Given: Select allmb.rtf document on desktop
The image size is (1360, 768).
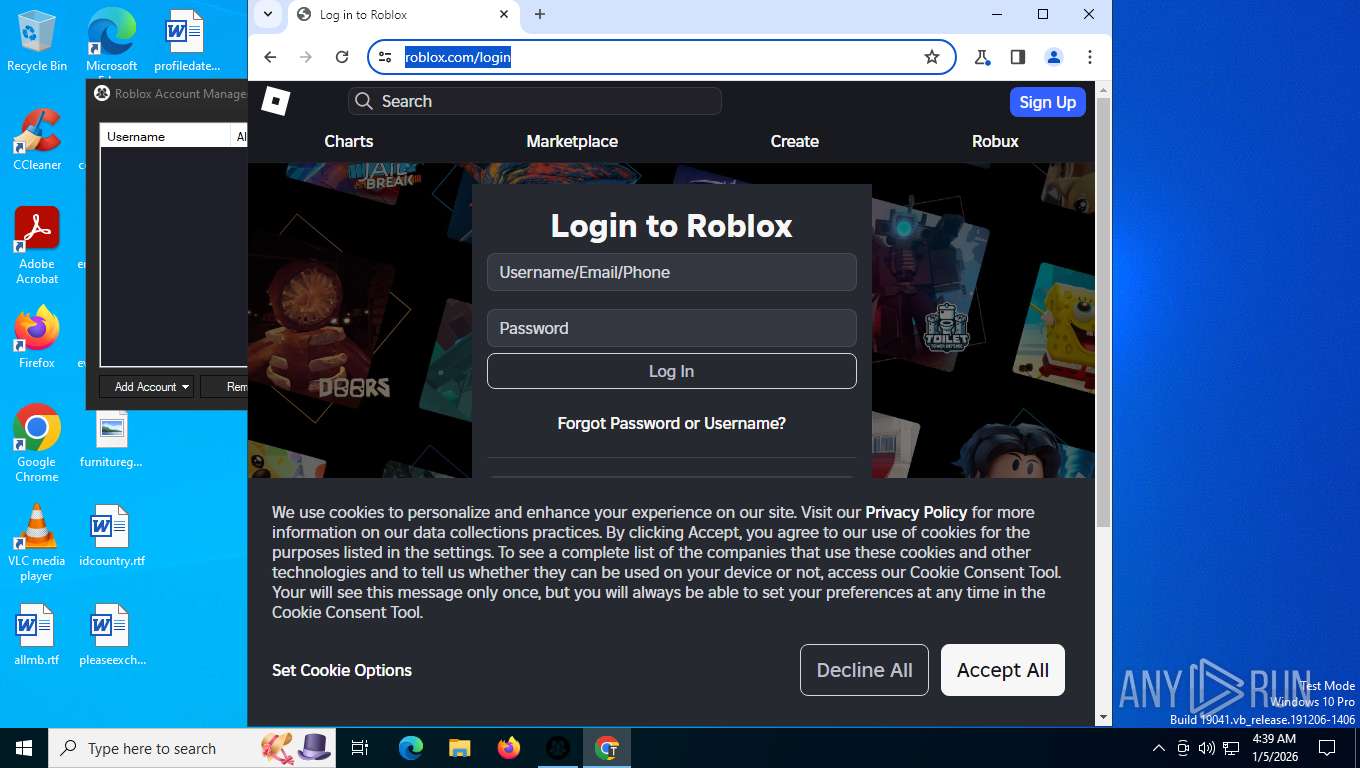Looking at the screenshot, I should [x=37, y=634].
